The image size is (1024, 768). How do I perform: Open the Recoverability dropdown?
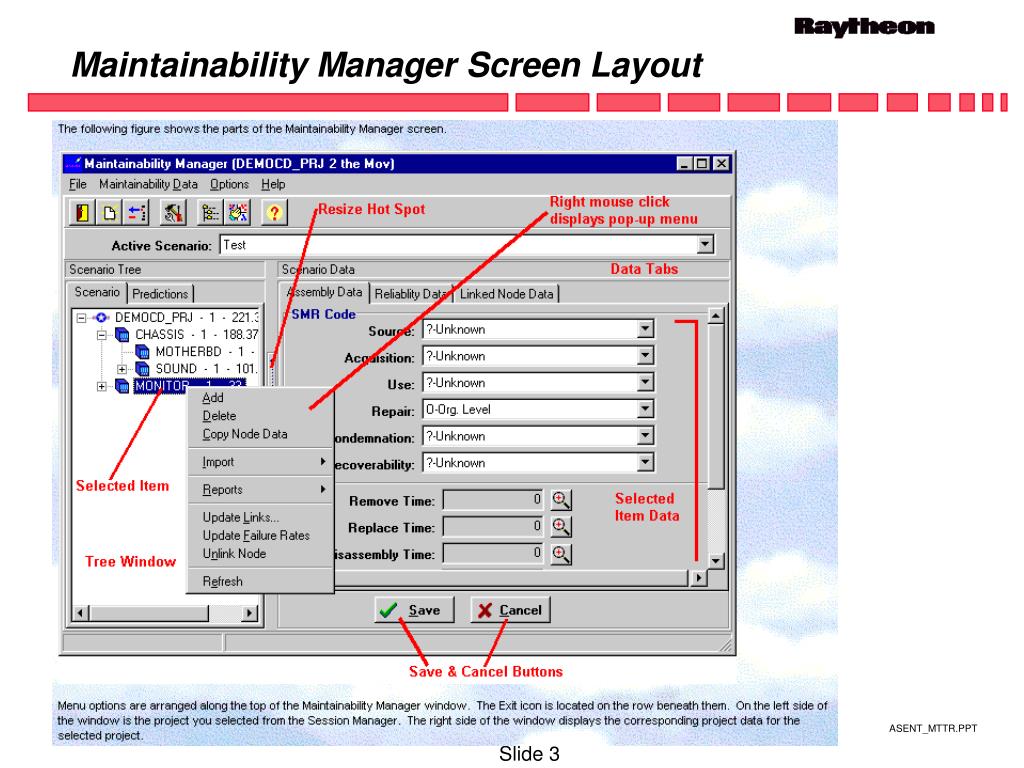(645, 463)
